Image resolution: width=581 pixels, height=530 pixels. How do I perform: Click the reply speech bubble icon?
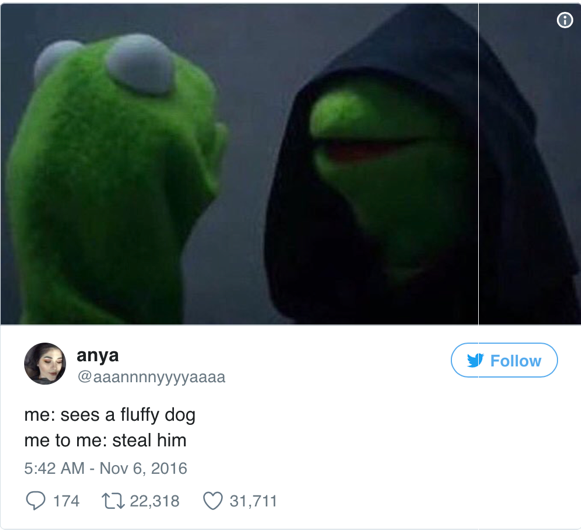point(36,501)
